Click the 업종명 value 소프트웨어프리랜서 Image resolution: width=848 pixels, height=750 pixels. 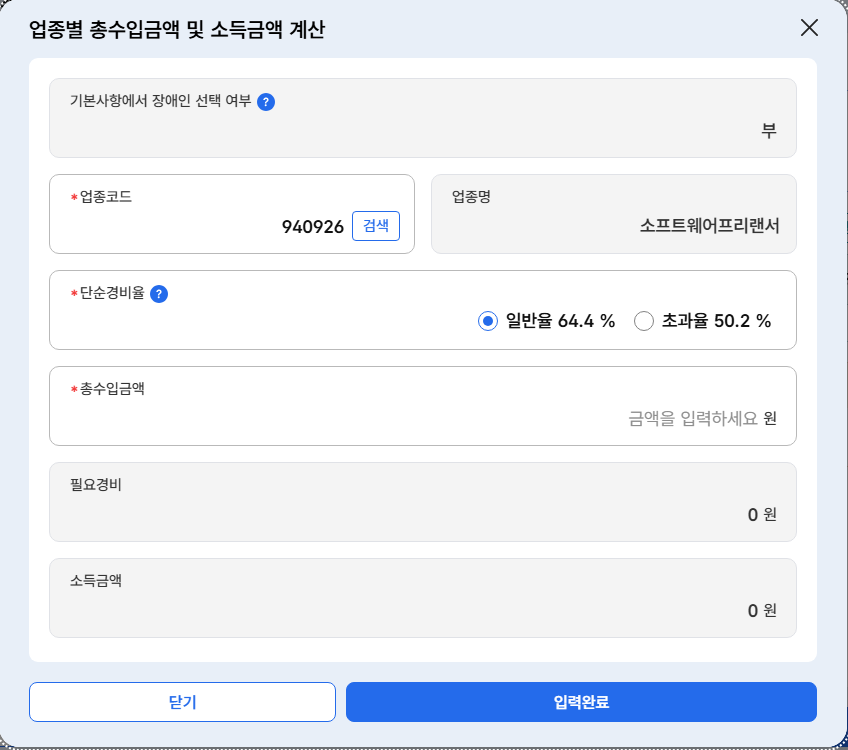pyautogui.click(x=710, y=225)
